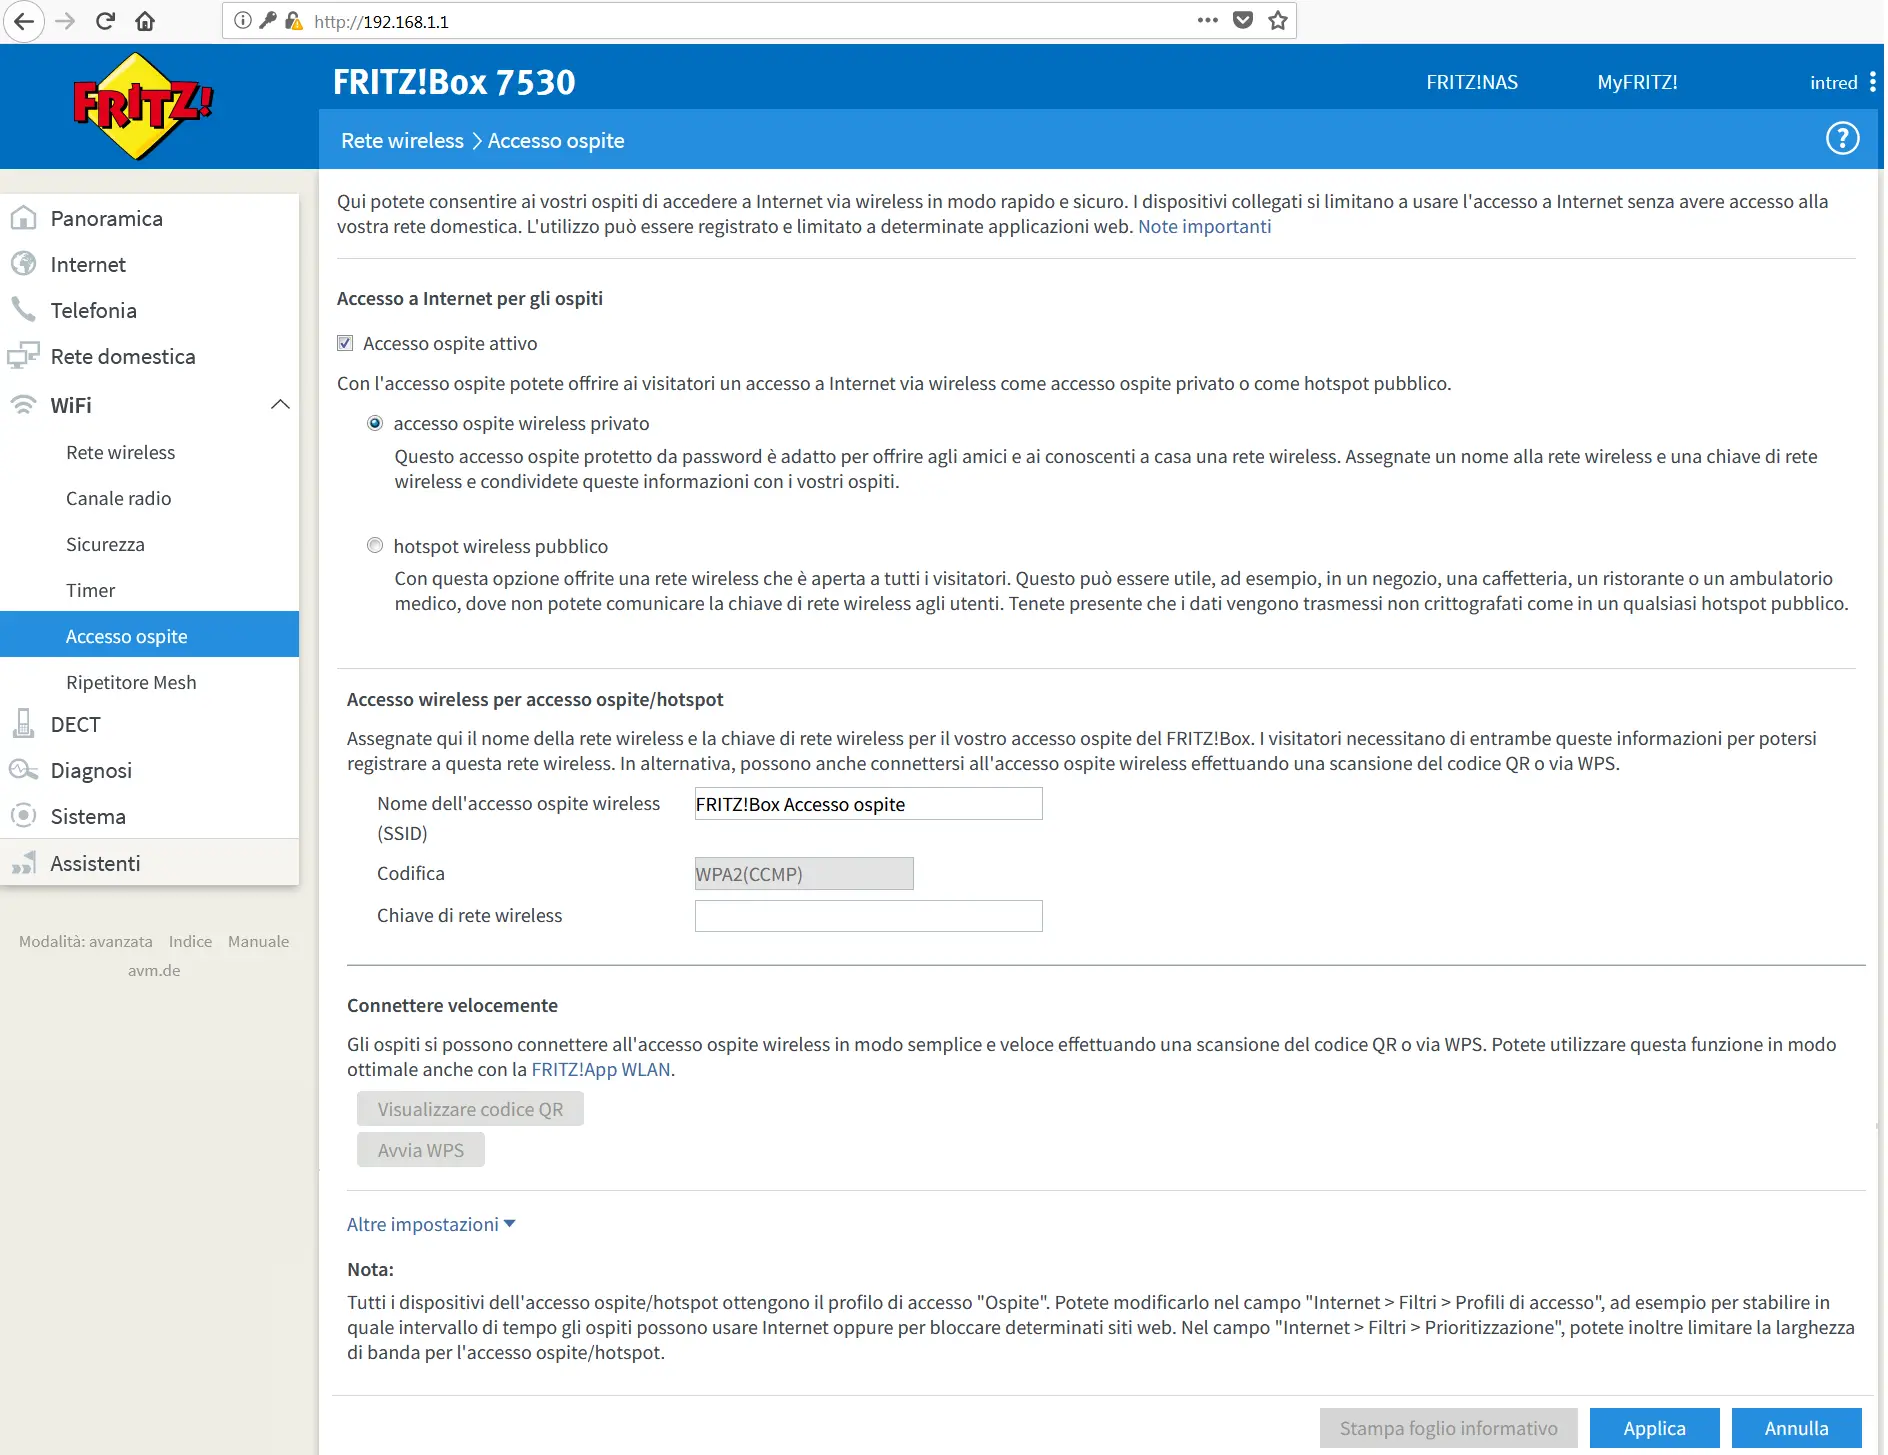Screen dimensions: 1888x1455
Task: Open user menu three-dot icon next to intred
Action: pyautogui.click(x=1873, y=82)
